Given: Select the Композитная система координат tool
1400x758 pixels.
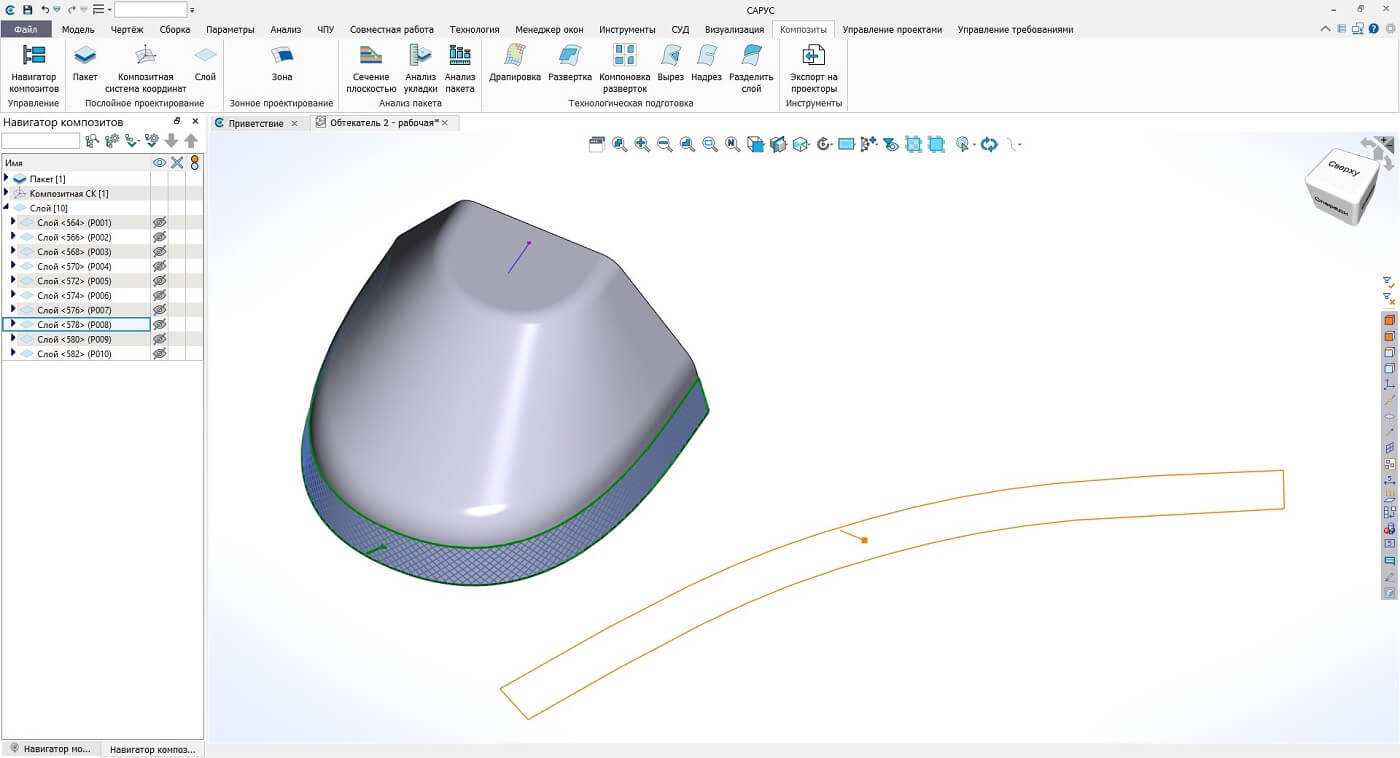Looking at the screenshot, I should 145,68.
